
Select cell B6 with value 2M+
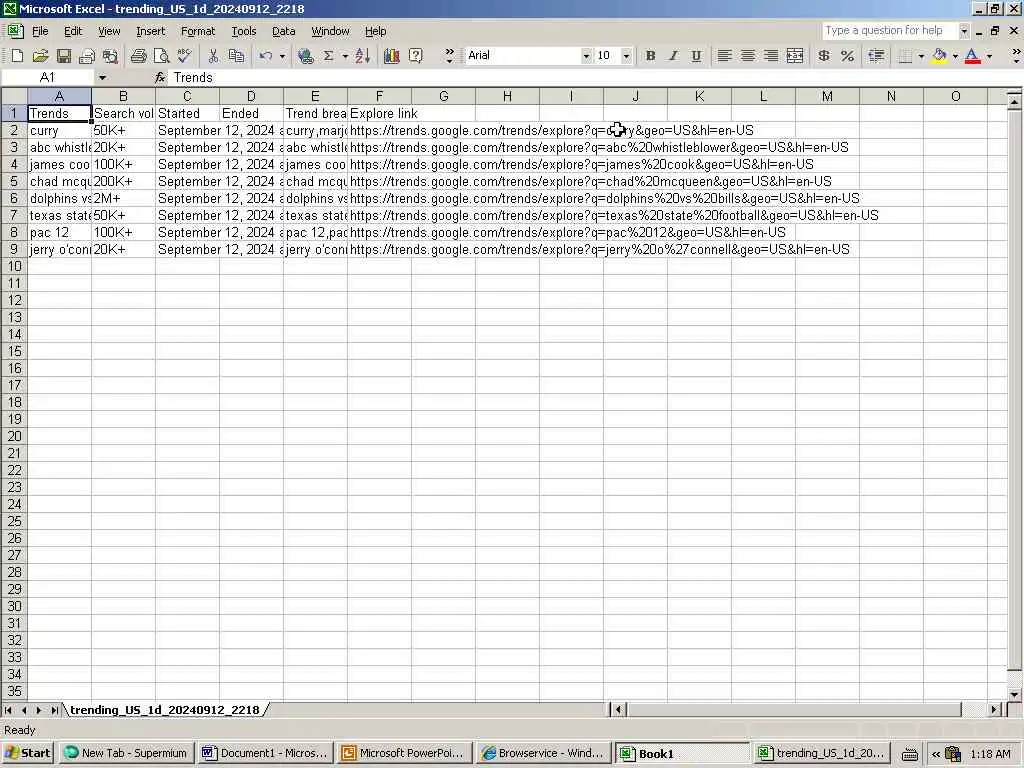pyautogui.click(x=123, y=199)
